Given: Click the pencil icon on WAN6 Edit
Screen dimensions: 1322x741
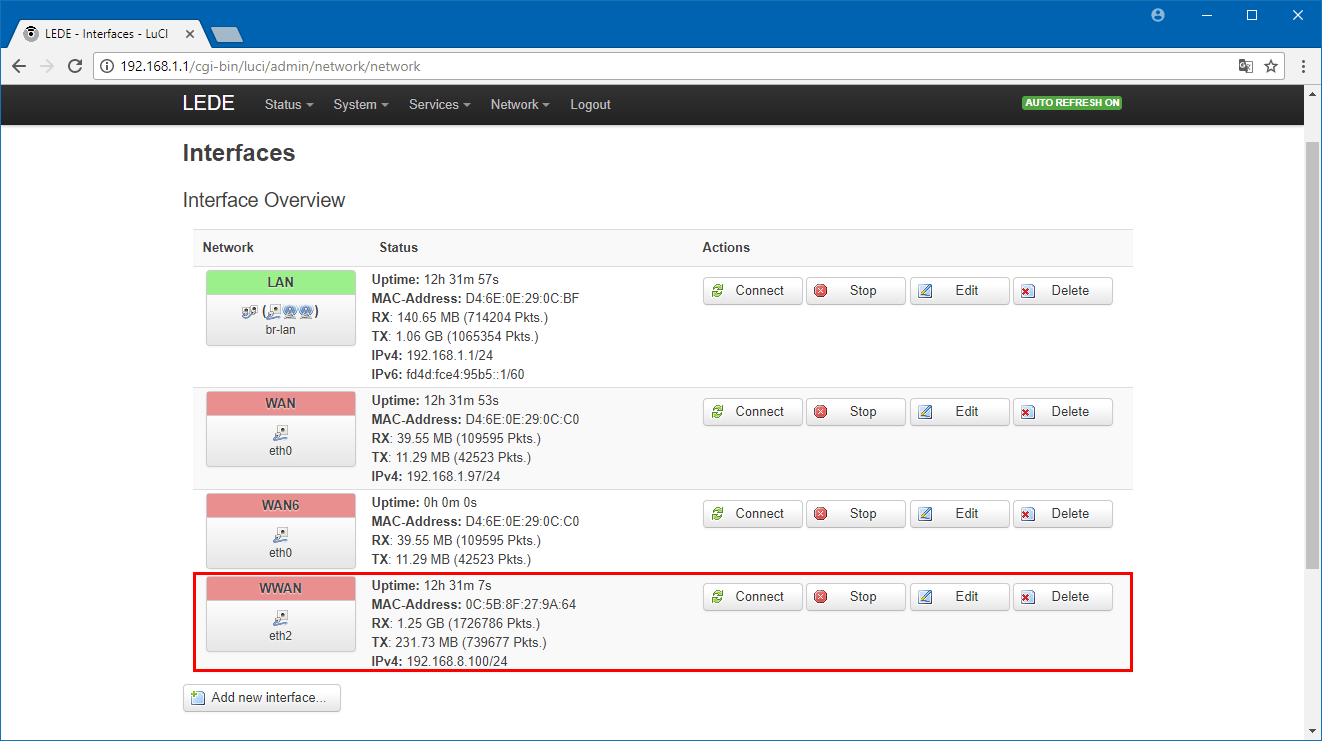Looking at the screenshot, I should (925, 514).
